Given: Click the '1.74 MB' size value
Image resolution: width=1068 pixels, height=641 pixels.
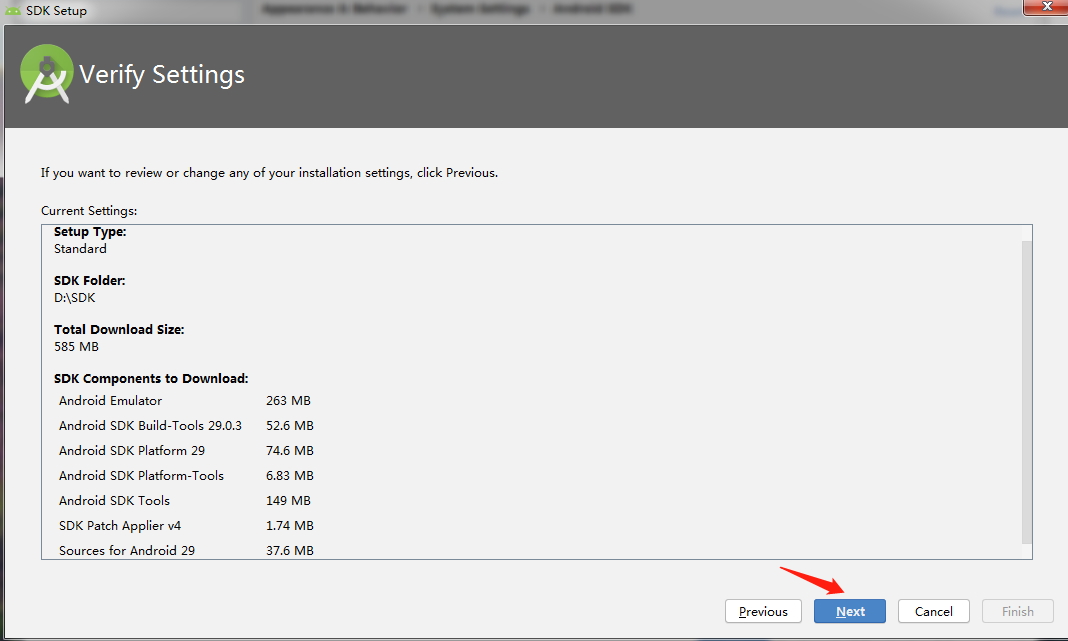Looking at the screenshot, I should coord(289,526).
